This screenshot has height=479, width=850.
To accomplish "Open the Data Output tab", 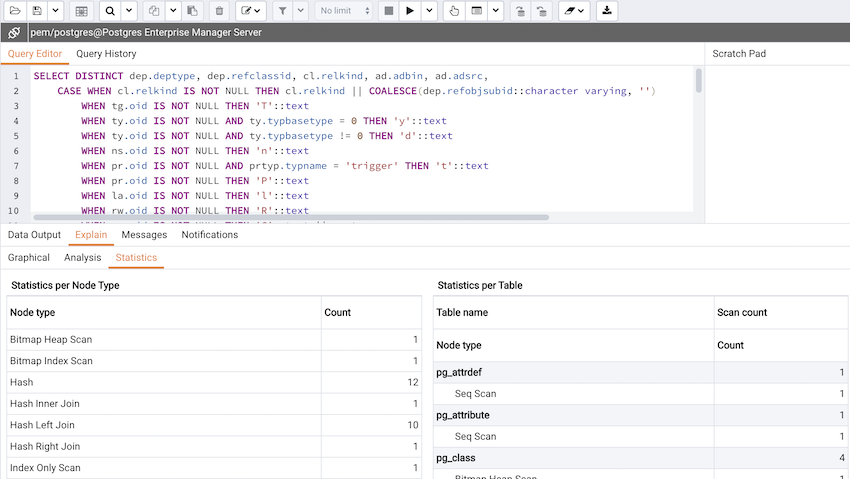I will (34, 235).
